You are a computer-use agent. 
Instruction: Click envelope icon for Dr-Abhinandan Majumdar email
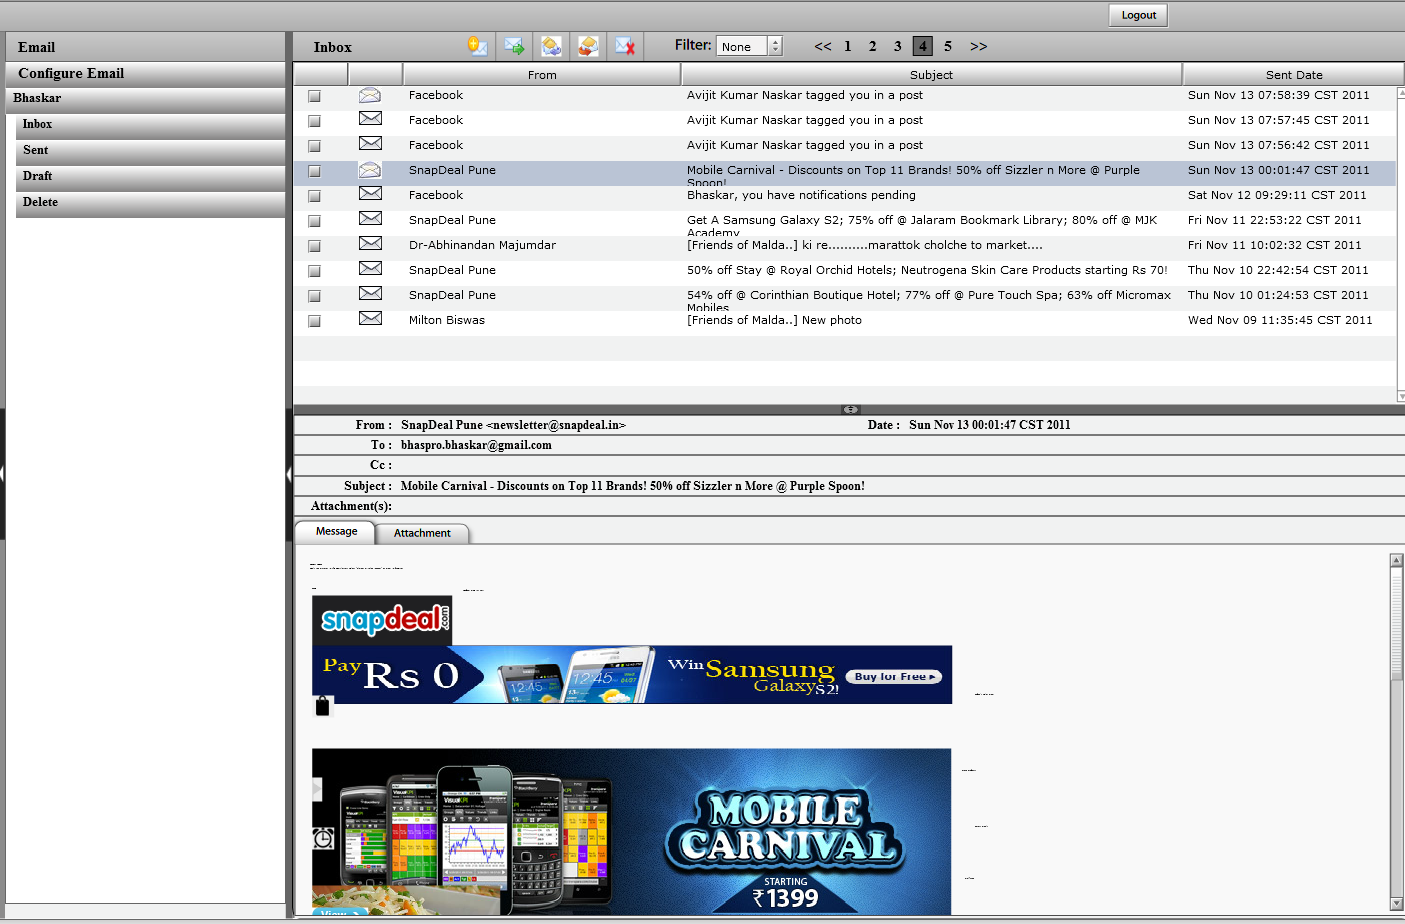click(x=370, y=244)
